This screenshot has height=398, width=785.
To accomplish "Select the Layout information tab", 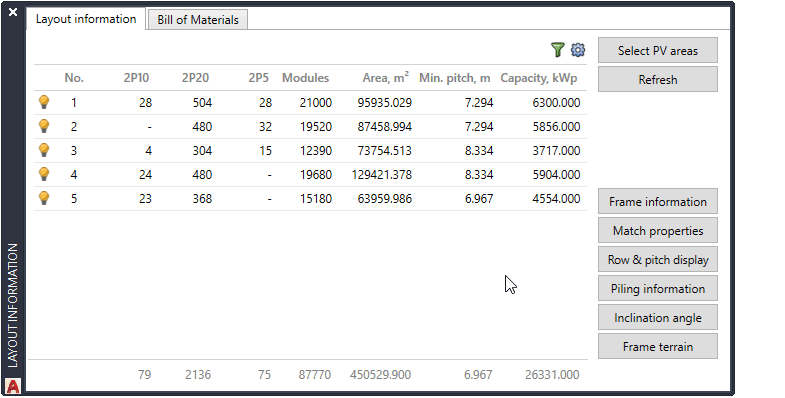I will (86, 19).
